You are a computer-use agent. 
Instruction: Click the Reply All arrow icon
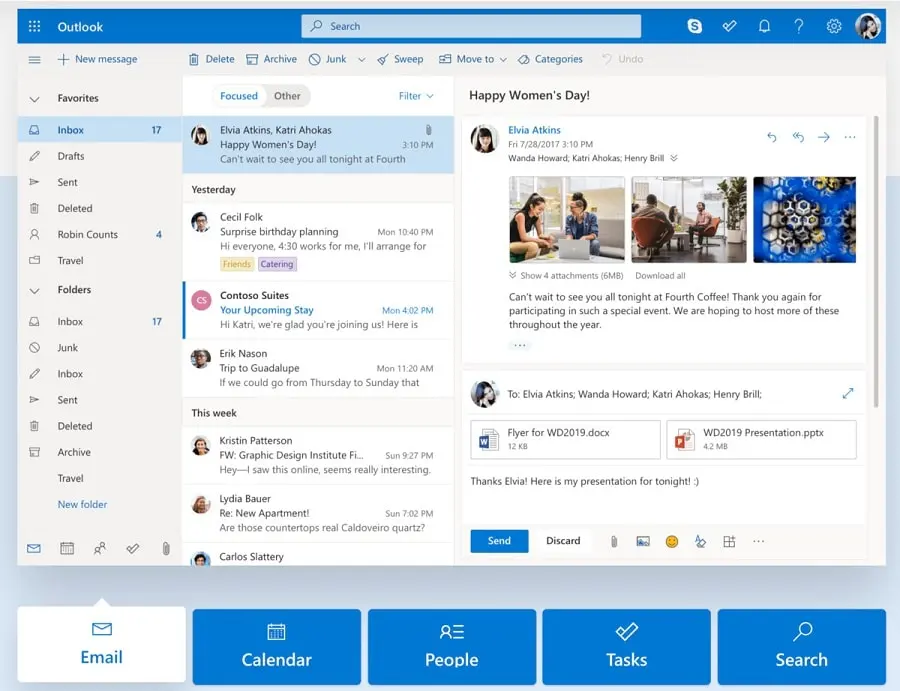coord(798,137)
